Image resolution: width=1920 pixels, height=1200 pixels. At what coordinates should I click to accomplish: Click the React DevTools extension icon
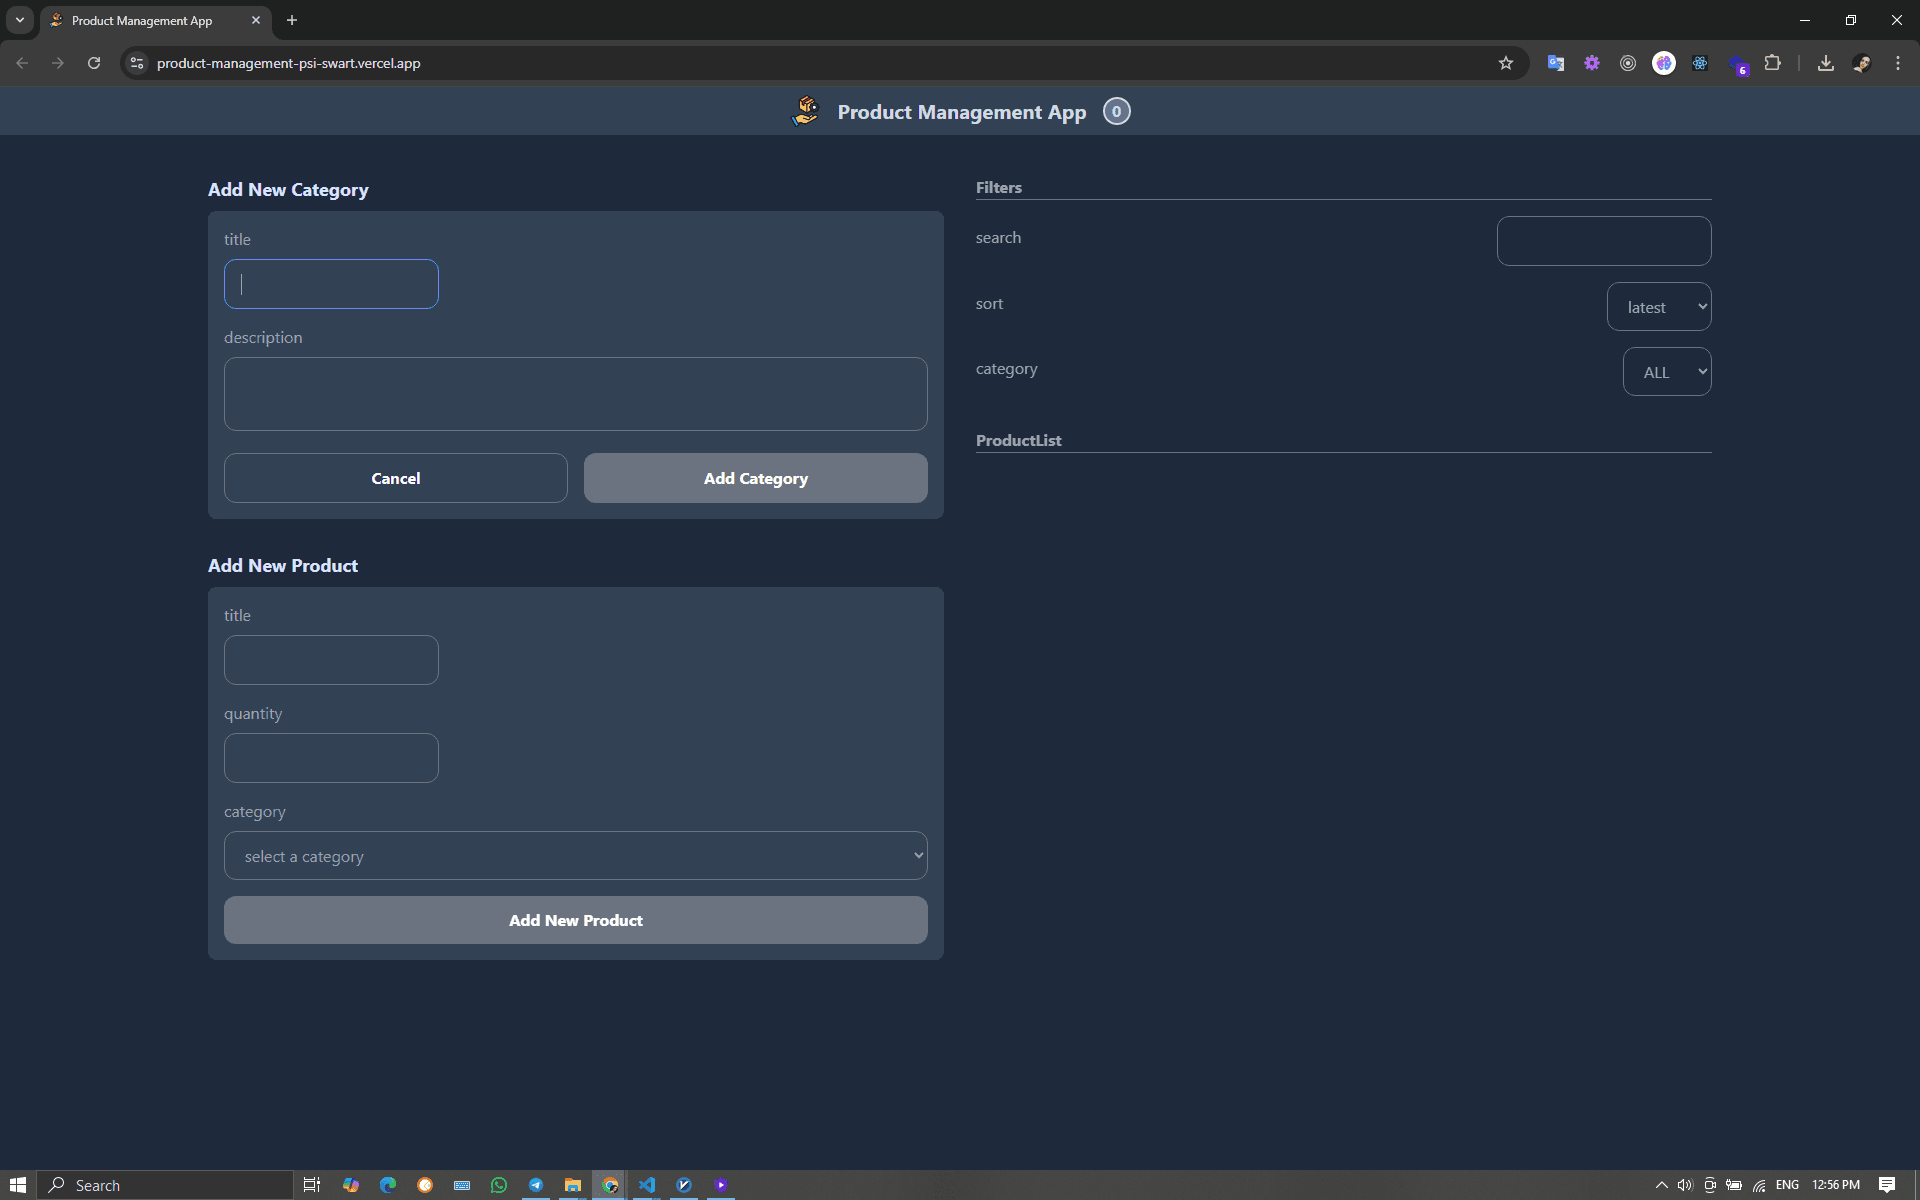click(x=1700, y=63)
